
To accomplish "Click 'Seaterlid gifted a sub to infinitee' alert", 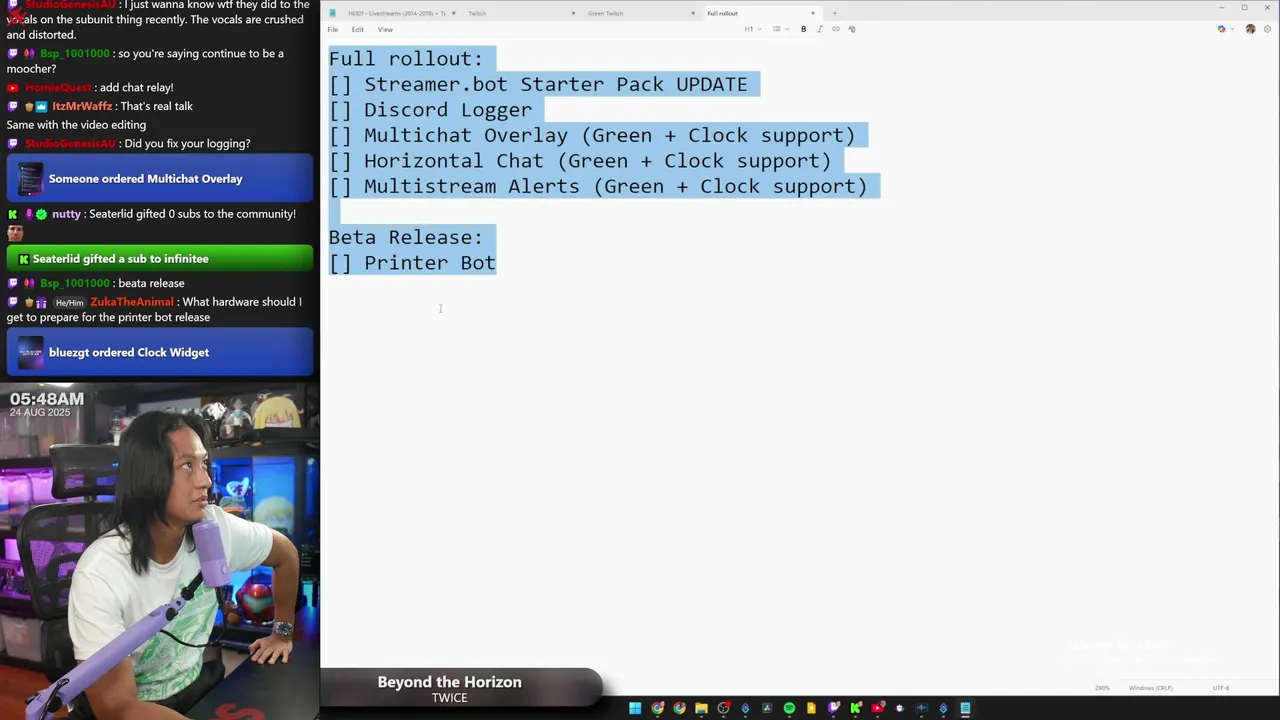I will click(x=160, y=259).
